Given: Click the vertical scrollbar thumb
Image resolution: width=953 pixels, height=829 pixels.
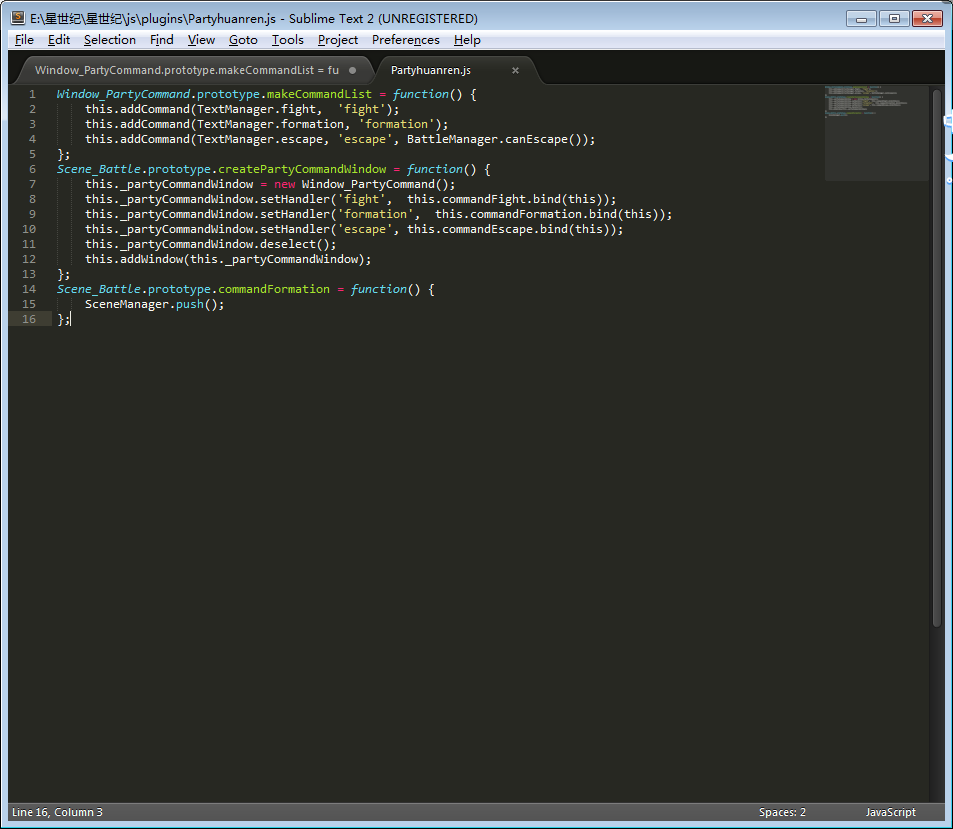Looking at the screenshot, I should point(937,359).
